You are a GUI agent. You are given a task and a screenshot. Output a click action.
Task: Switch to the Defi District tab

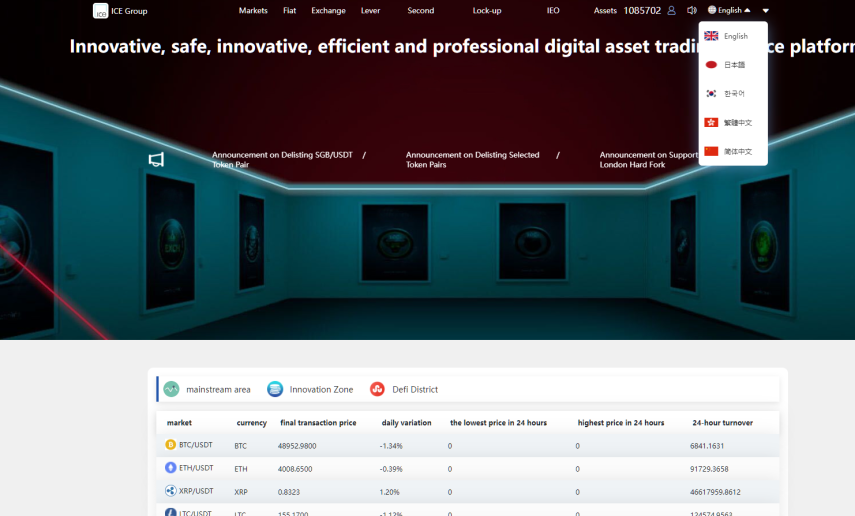point(404,389)
